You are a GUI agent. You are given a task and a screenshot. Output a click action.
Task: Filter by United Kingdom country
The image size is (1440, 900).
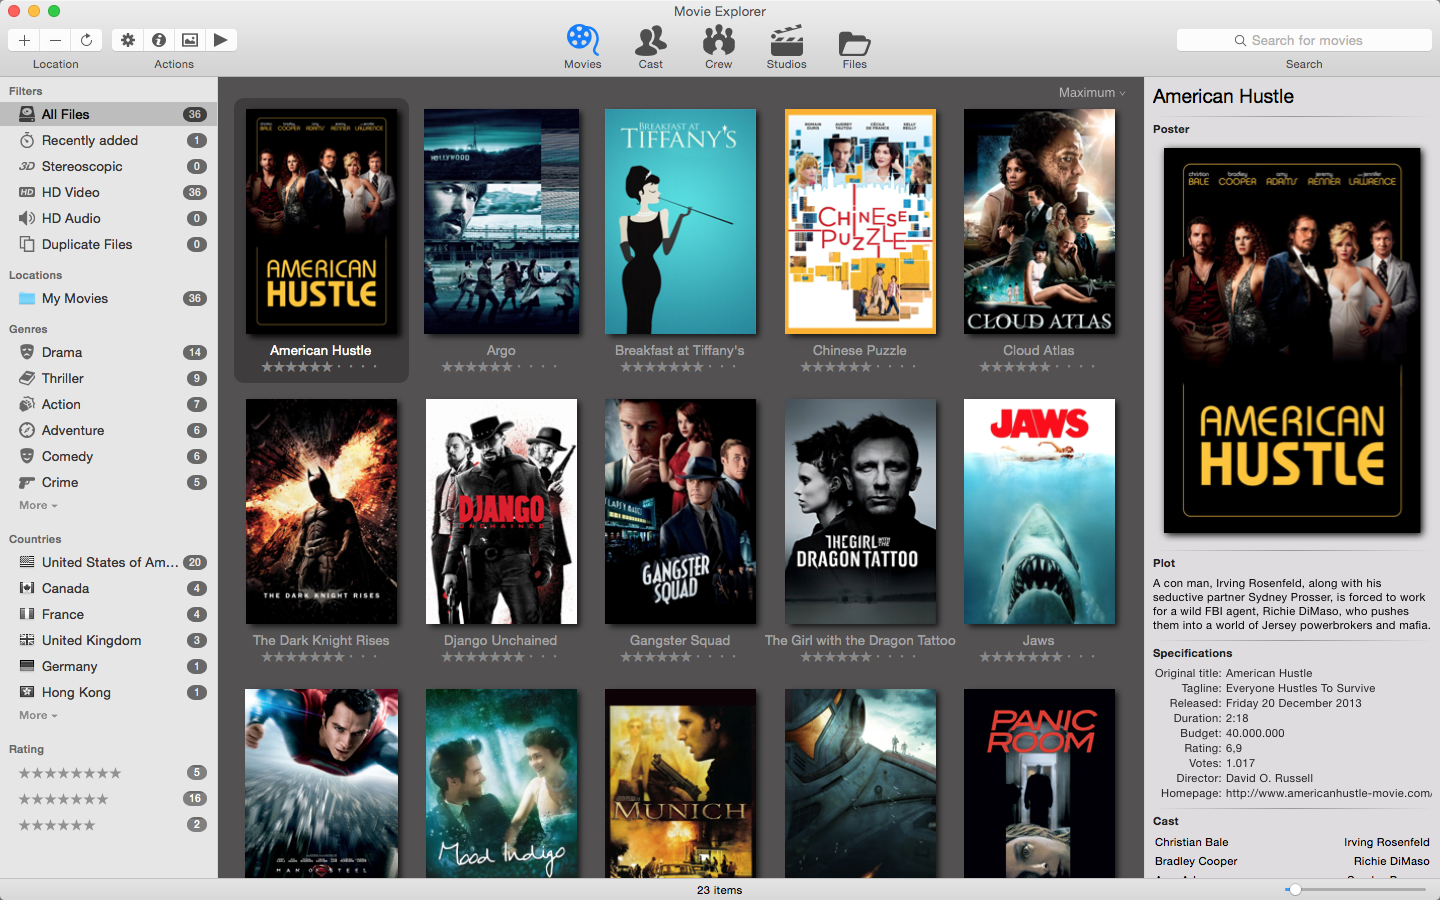(108, 640)
